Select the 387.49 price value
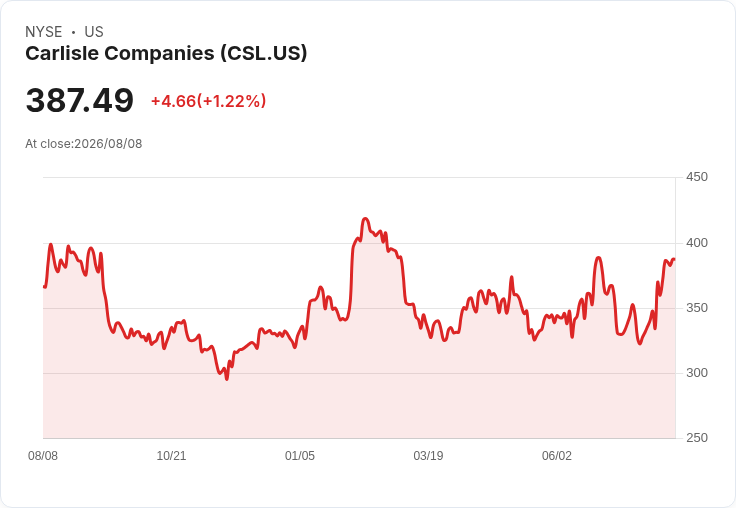The image size is (736, 508). coord(80,100)
